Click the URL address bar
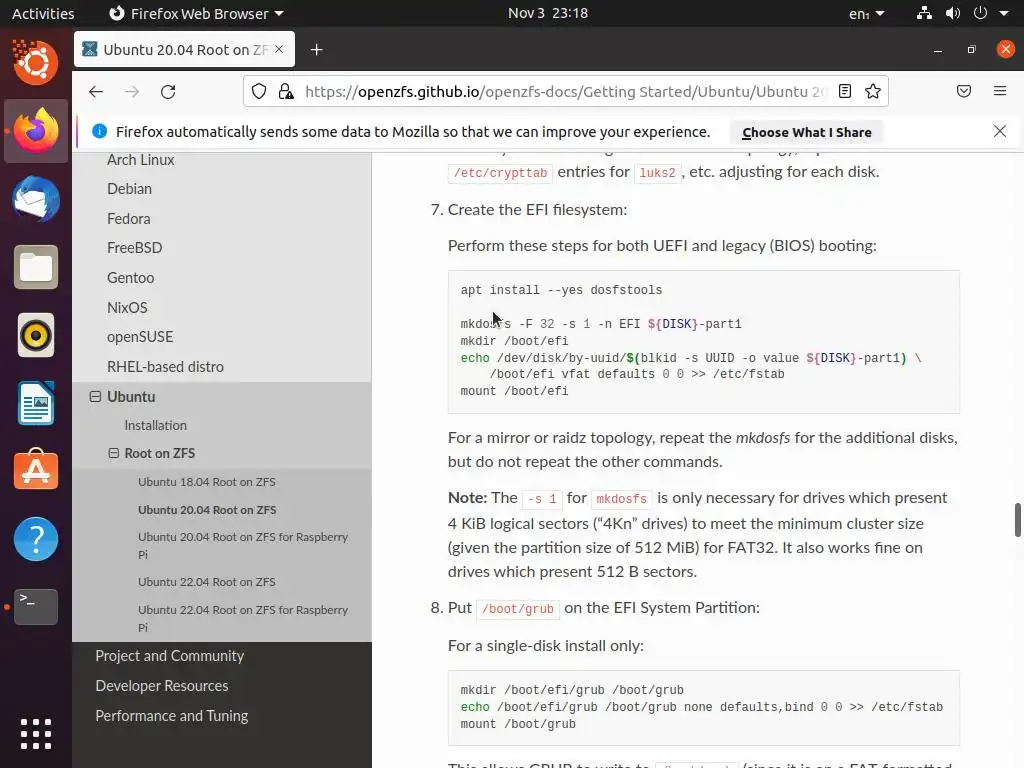This screenshot has height=768, width=1024. click(566, 91)
